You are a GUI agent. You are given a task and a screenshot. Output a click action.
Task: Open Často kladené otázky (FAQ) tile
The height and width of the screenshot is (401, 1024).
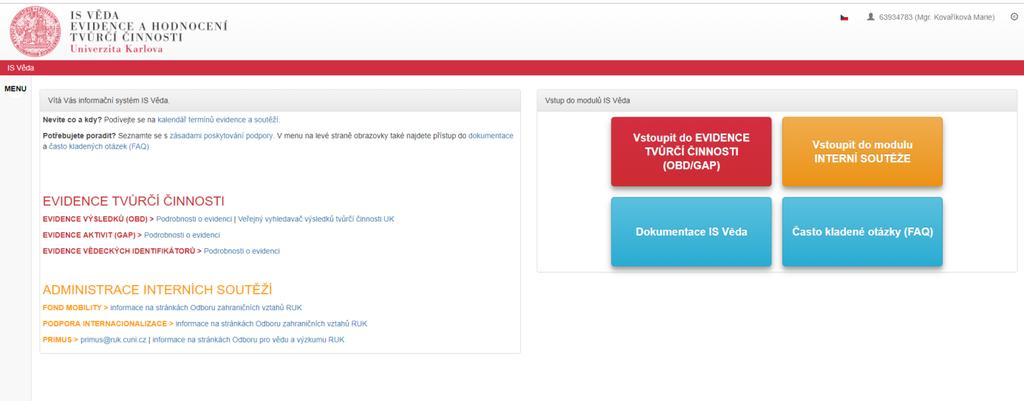862,232
